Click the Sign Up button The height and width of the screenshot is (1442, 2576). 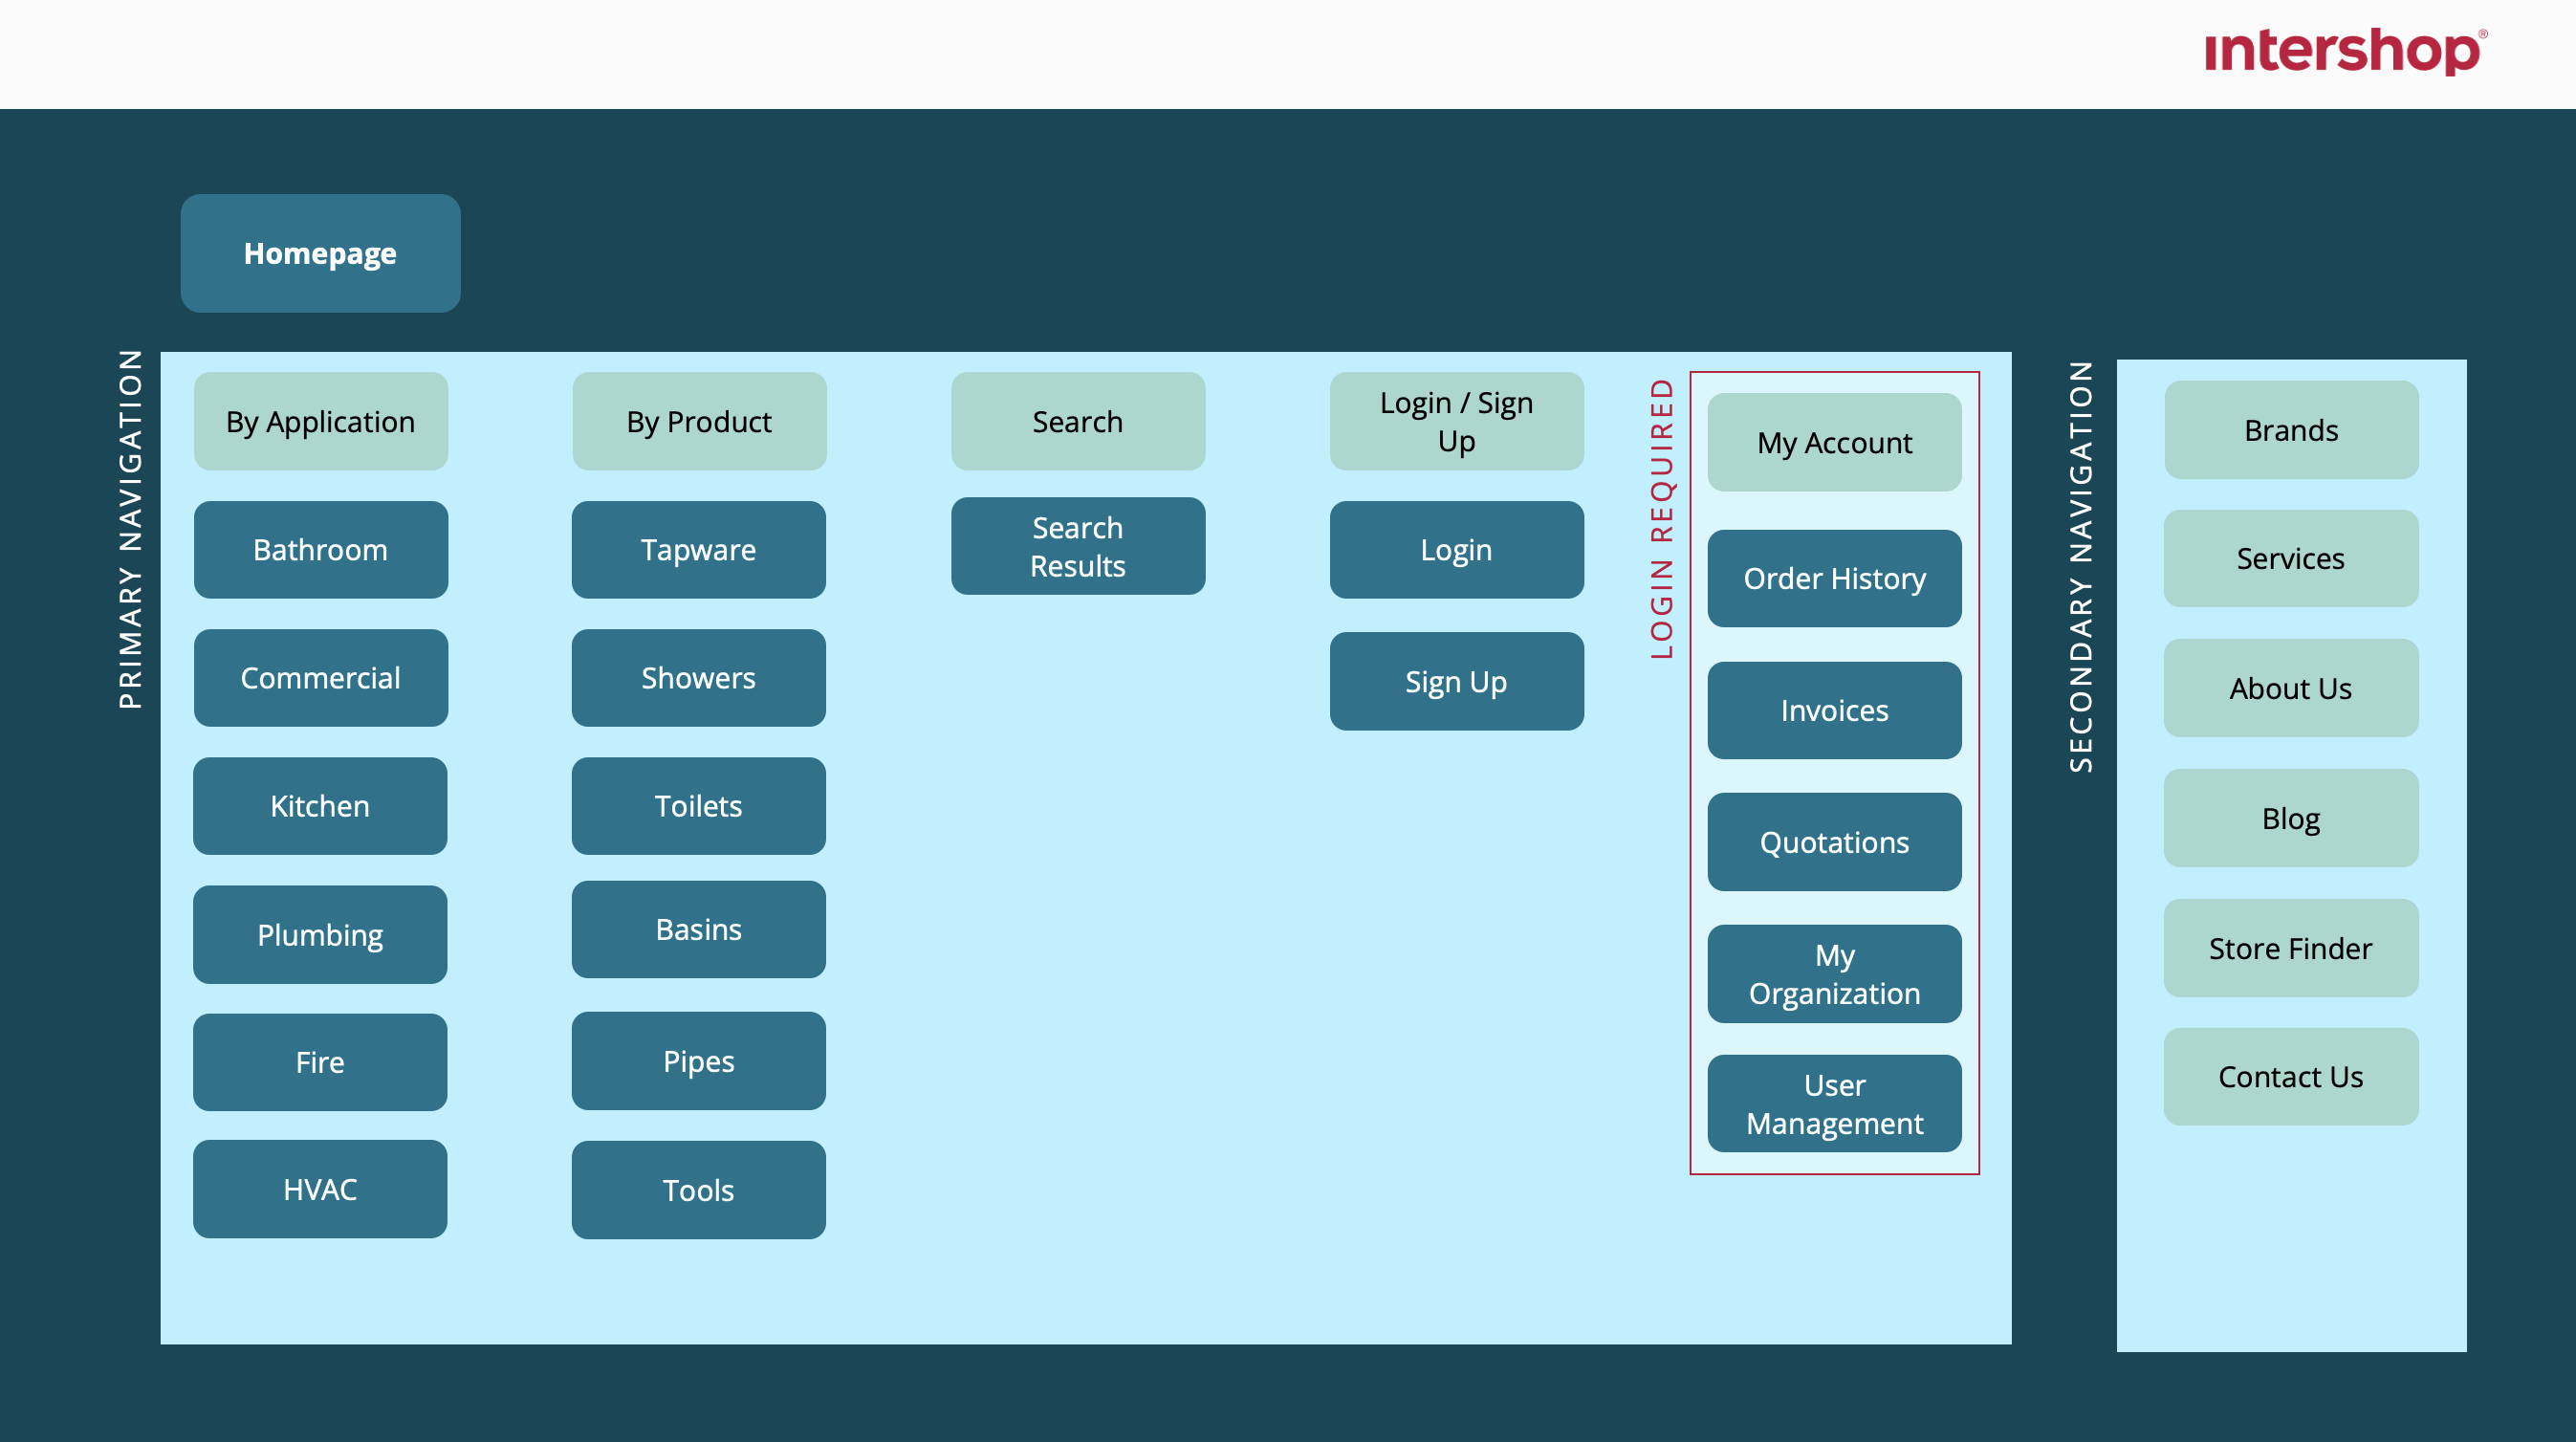pyautogui.click(x=1456, y=681)
